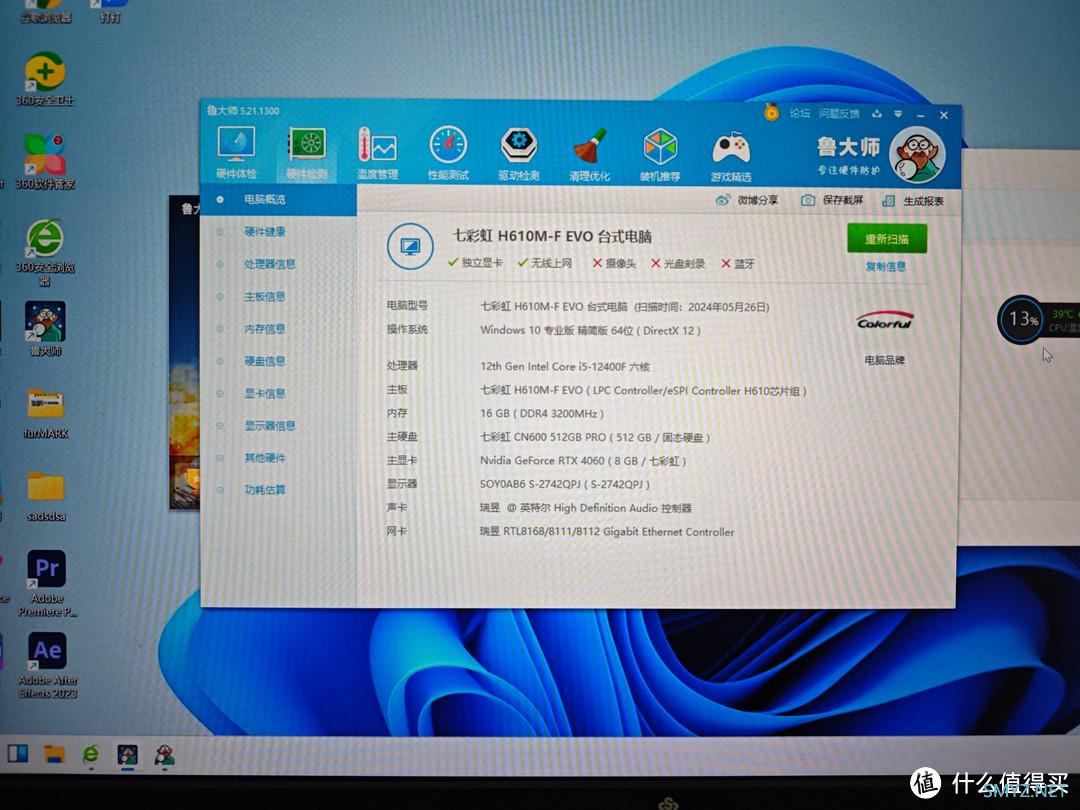1080x810 pixels.
Task: Open the Adobe After Effects 2023 shortcut
Action: pyautogui.click(x=47, y=665)
